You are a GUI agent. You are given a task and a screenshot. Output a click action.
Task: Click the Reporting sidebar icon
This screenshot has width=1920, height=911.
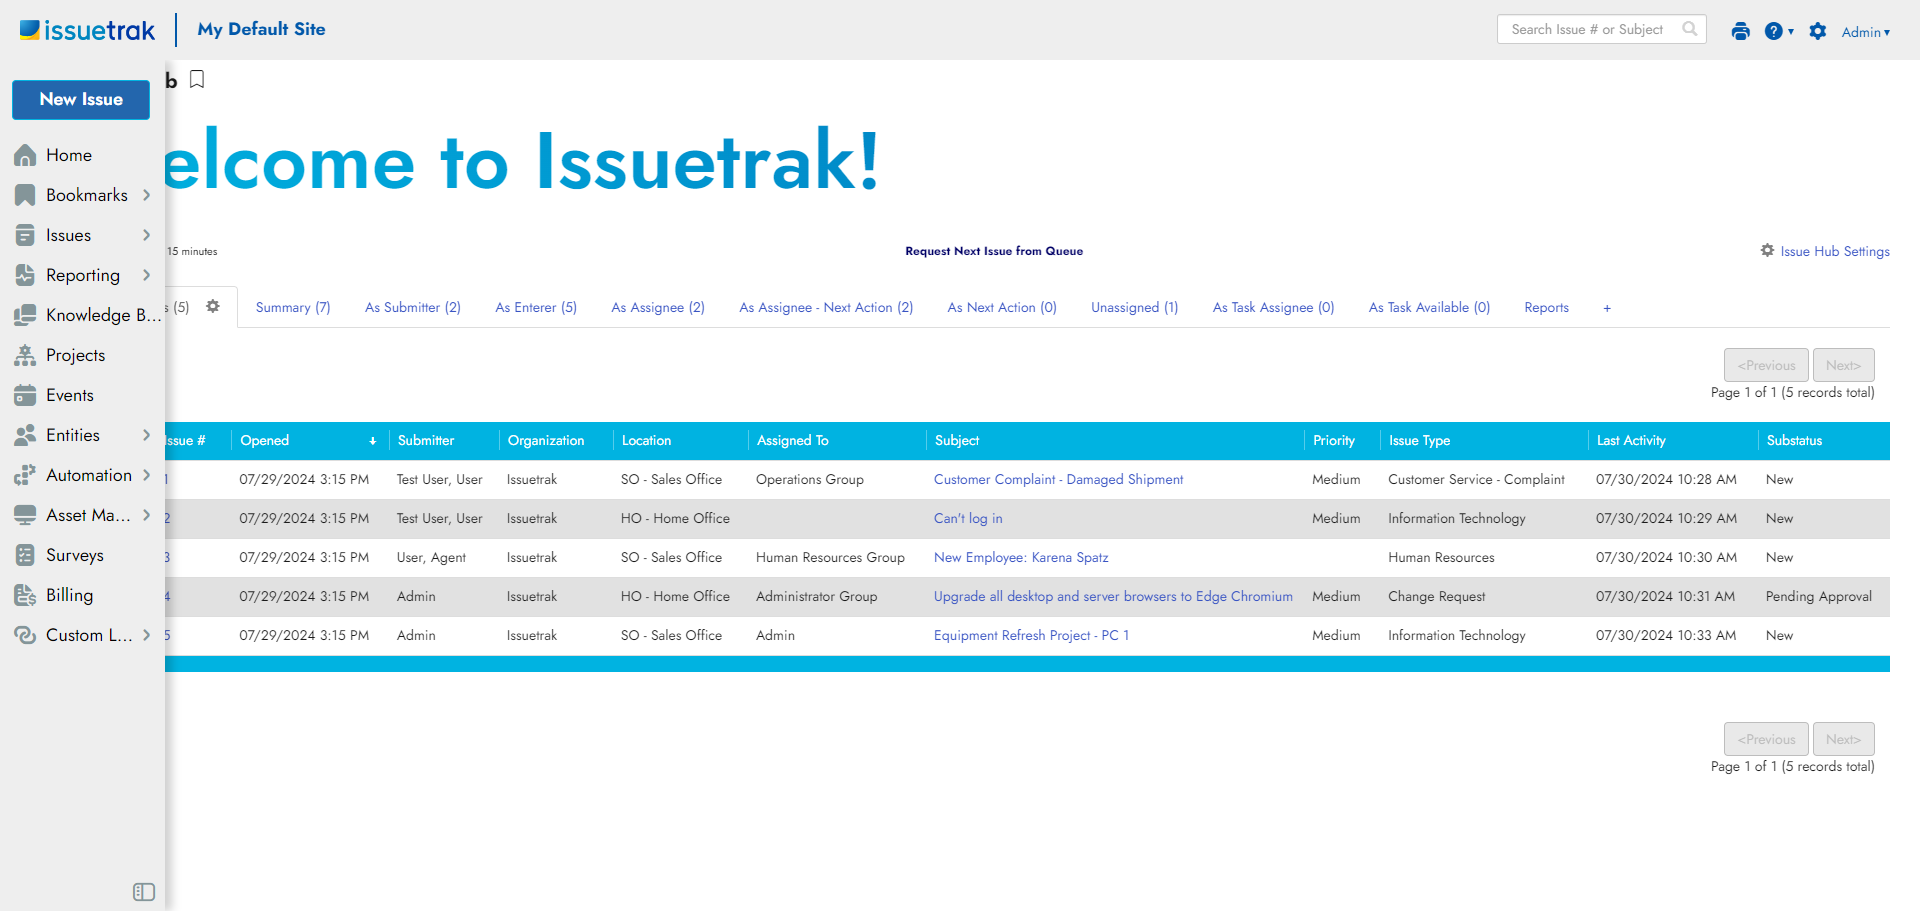25,275
